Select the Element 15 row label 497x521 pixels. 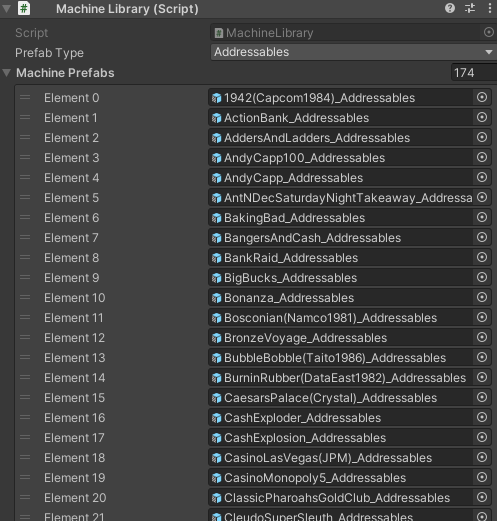74,398
